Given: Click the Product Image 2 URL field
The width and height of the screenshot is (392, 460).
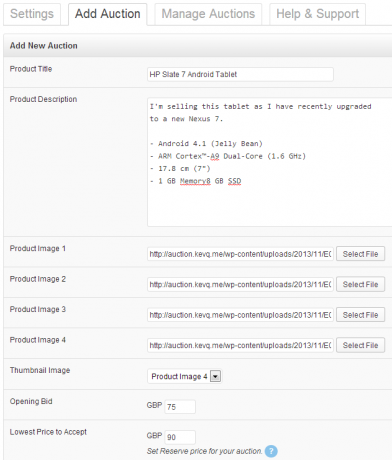Looking at the screenshot, I should click(240, 284).
